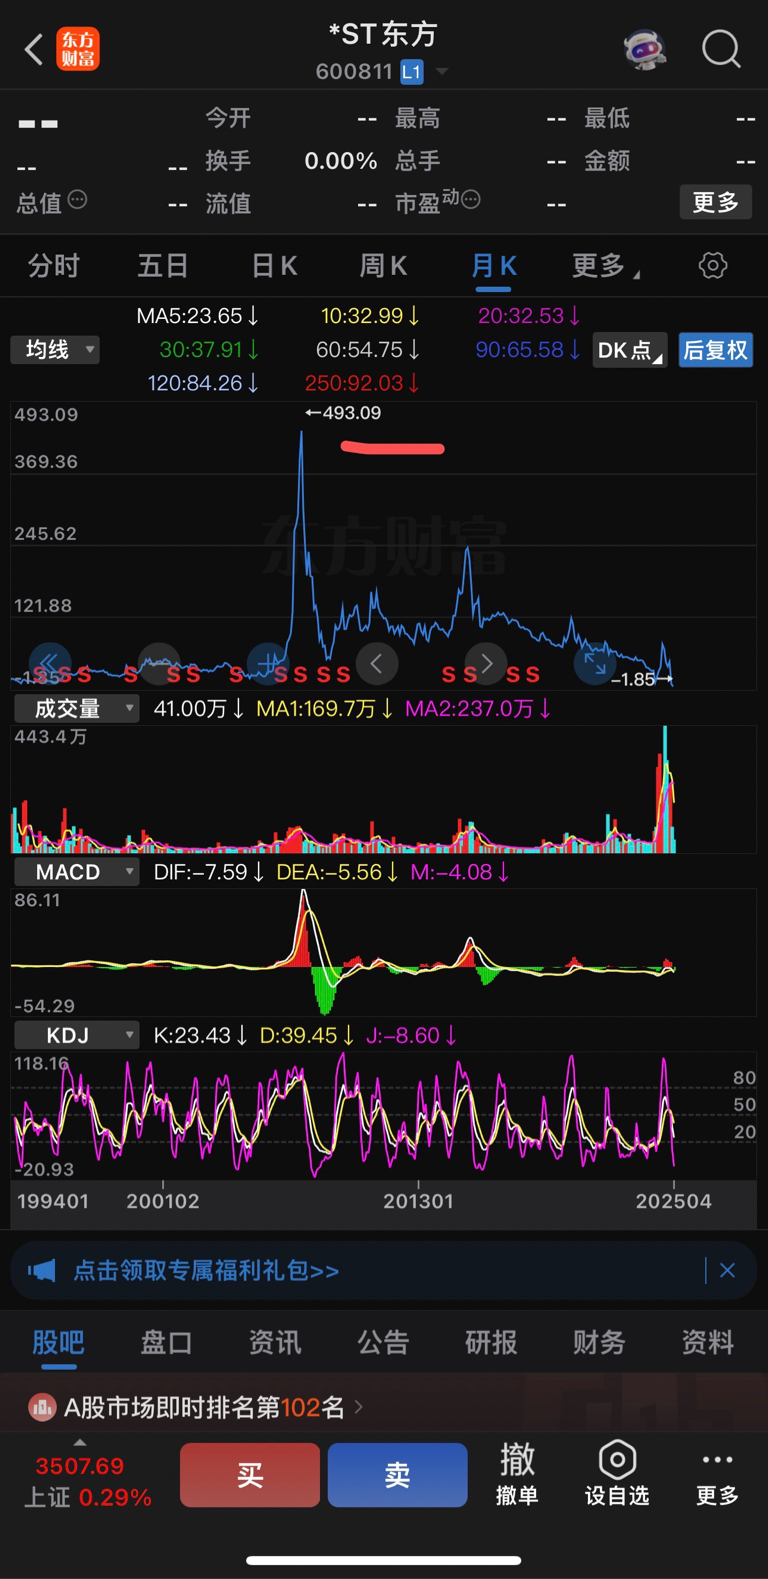The image size is (768, 1579).
Task: Open the 财务 tab
Action: pyautogui.click(x=599, y=1342)
